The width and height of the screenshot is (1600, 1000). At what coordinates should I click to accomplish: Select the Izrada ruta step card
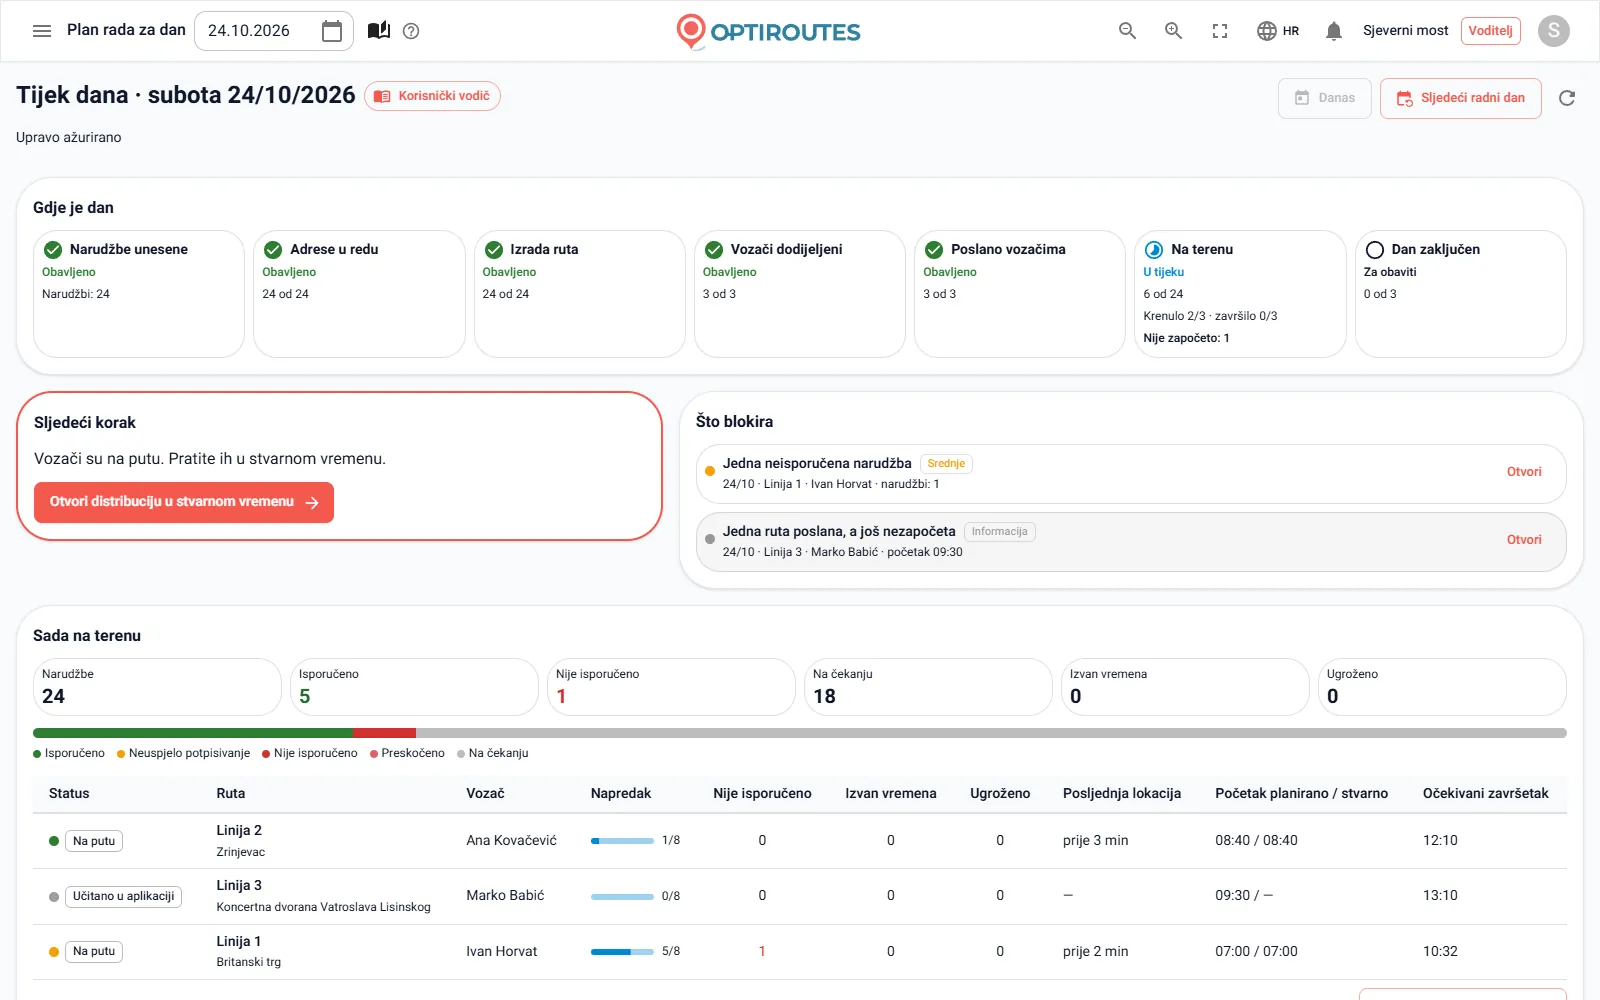(579, 294)
